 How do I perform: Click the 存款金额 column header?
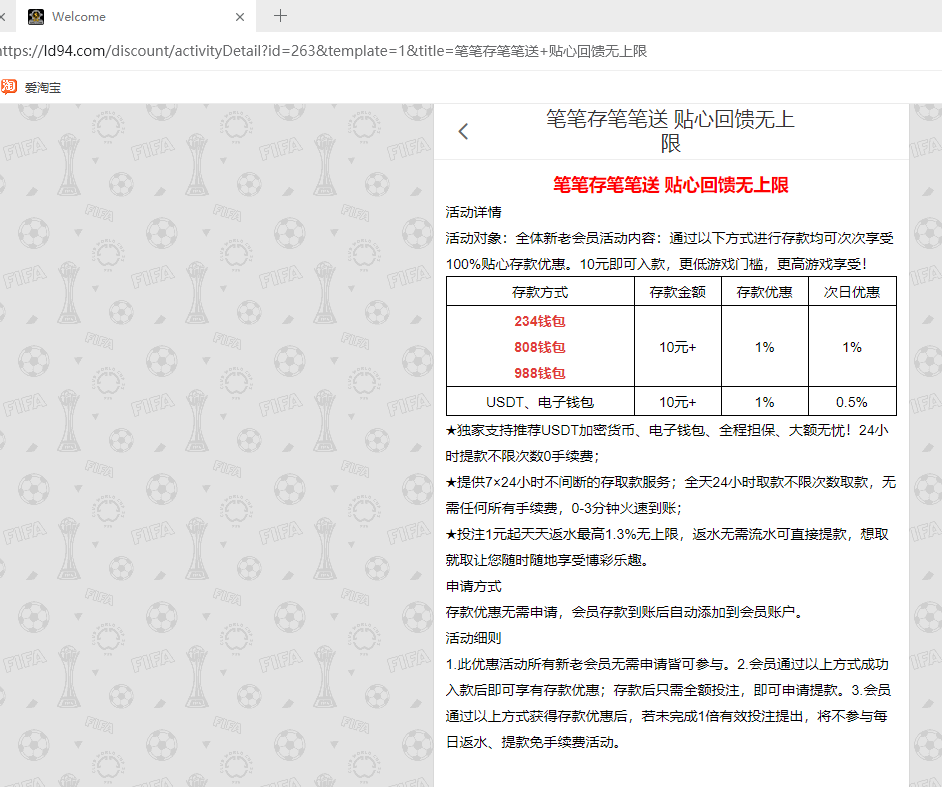(x=677, y=292)
